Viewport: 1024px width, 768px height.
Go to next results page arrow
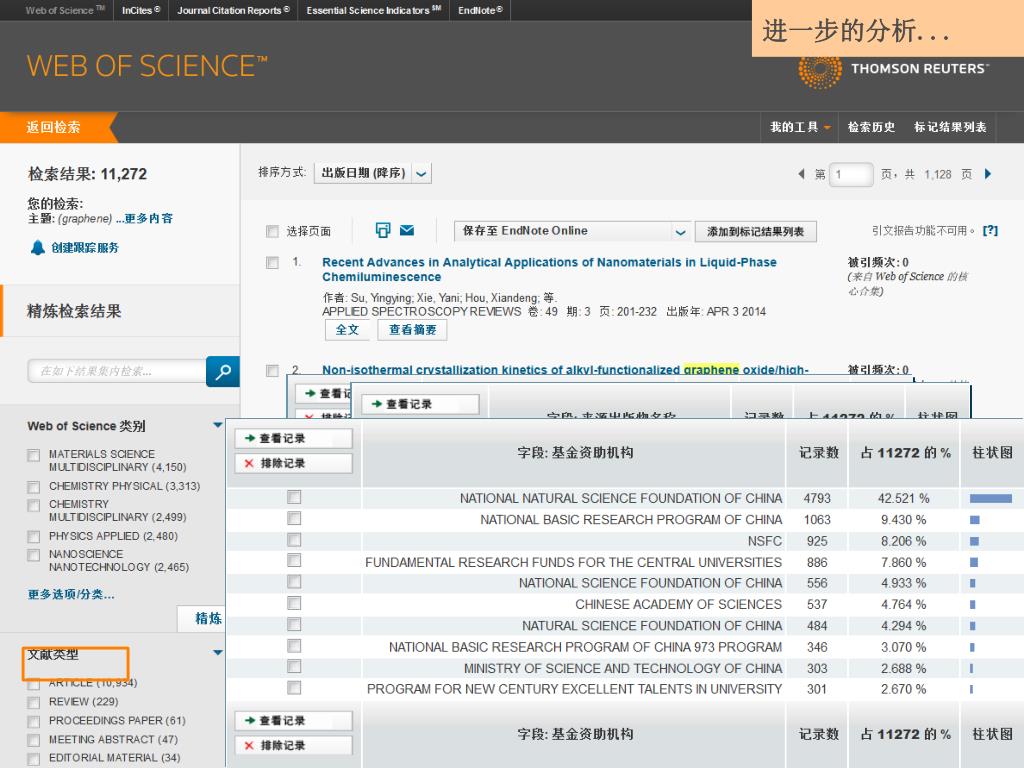coord(988,174)
